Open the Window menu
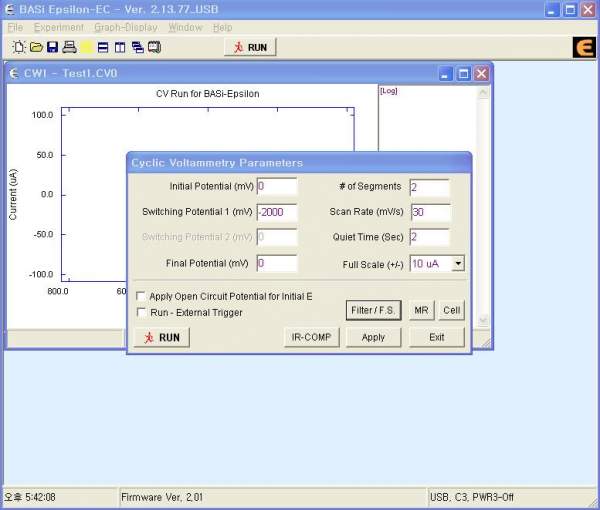The width and height of the screenshot is (600, 510). pyautogui.click(x=185, y=28)
